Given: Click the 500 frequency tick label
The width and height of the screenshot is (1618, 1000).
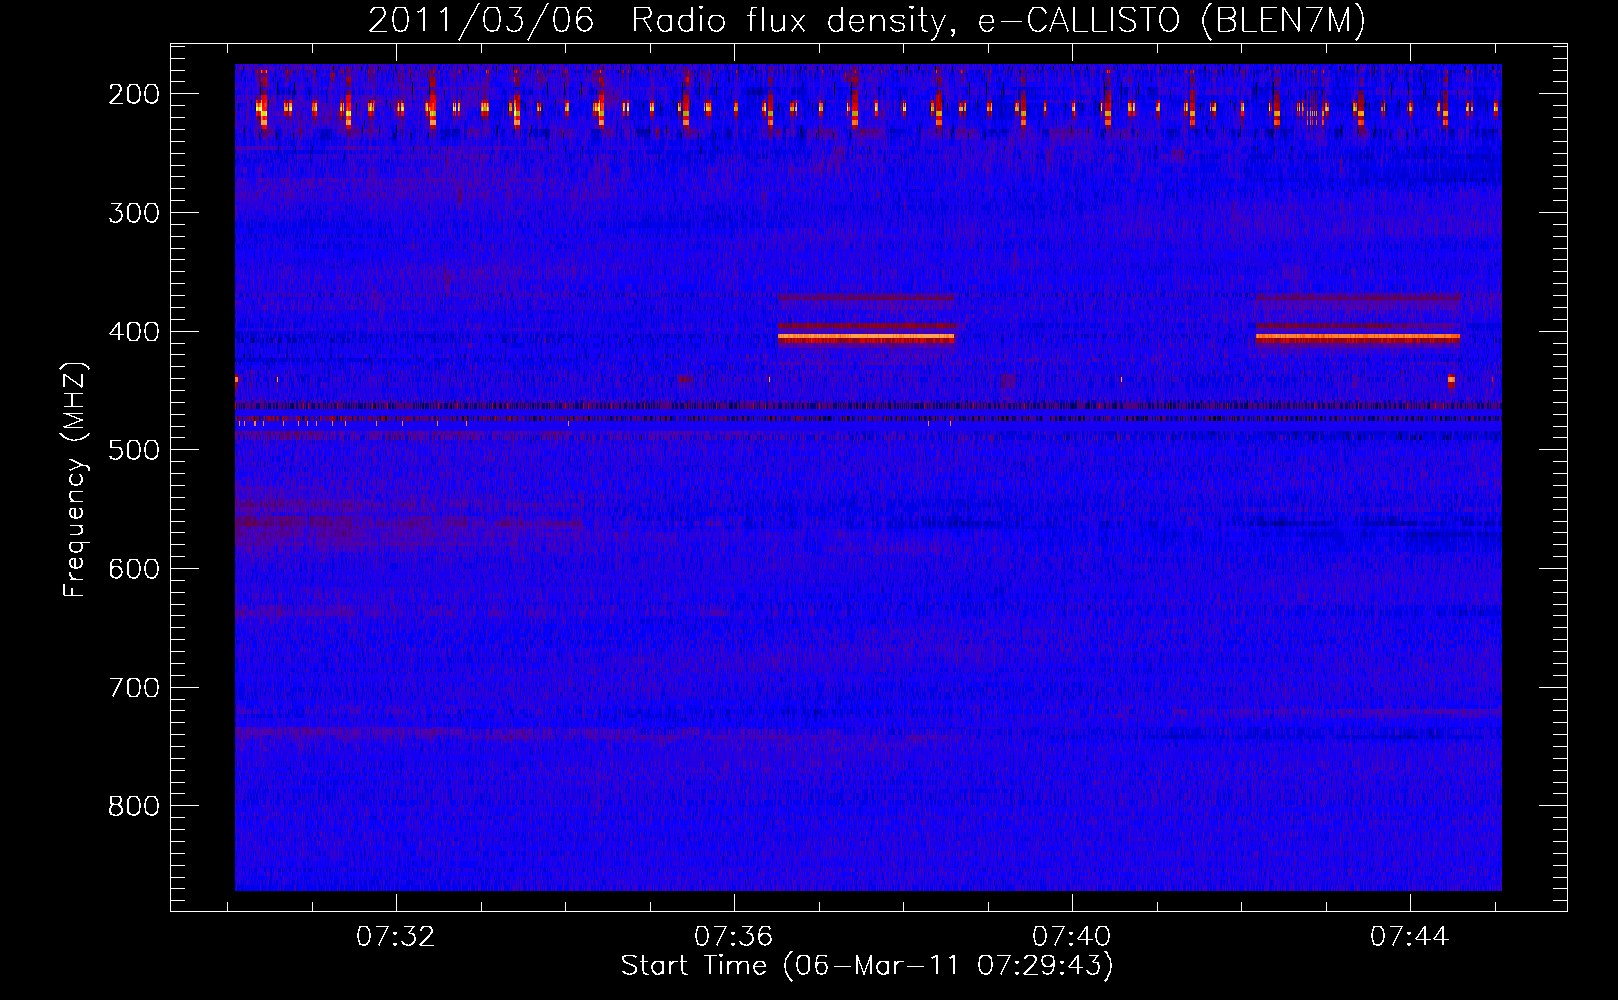Looking at the screenshot, I should pyautogui.click(x=134, y=450).
